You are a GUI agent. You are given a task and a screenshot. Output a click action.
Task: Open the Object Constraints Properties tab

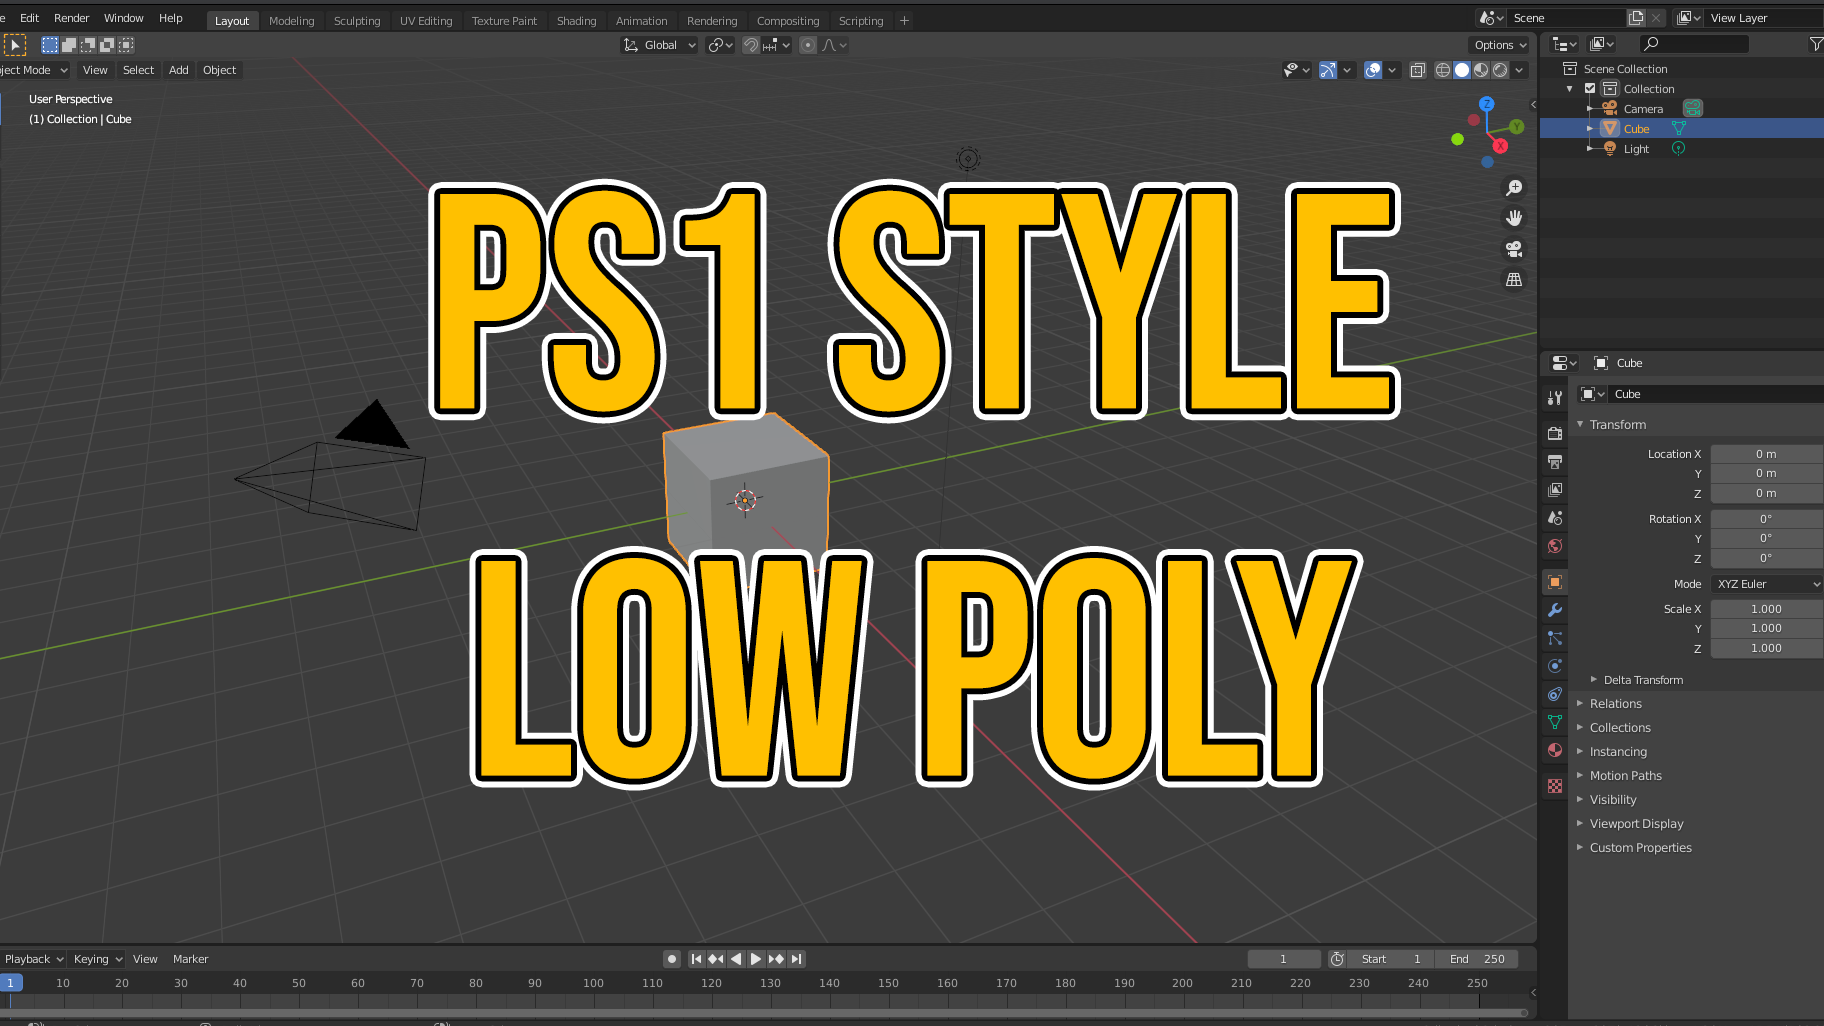(x=1555, y=695)
